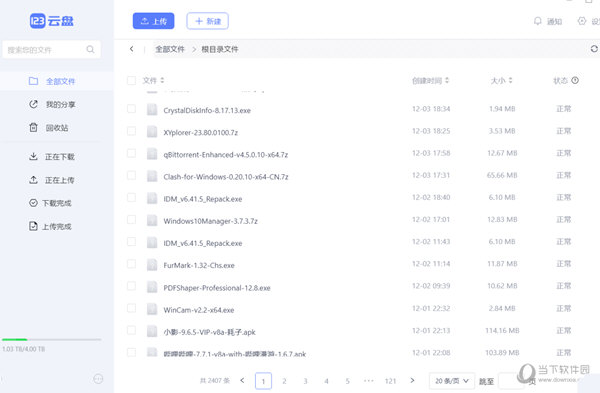
Task: Click the 123云盘 logo
Action: [x=52, y=21]
